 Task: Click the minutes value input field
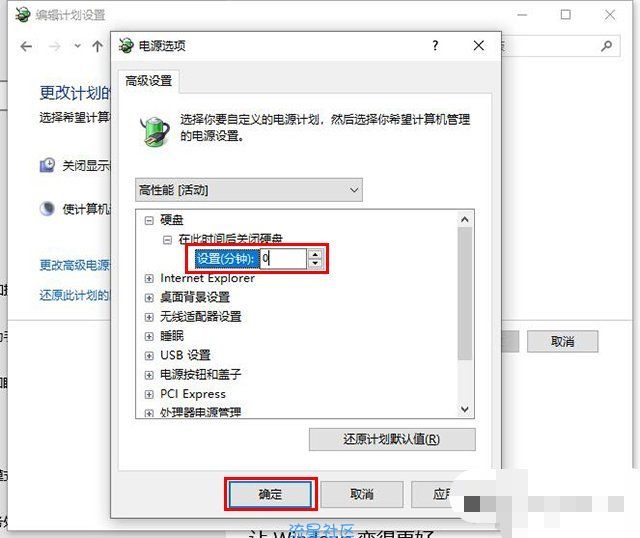(283, 259)
